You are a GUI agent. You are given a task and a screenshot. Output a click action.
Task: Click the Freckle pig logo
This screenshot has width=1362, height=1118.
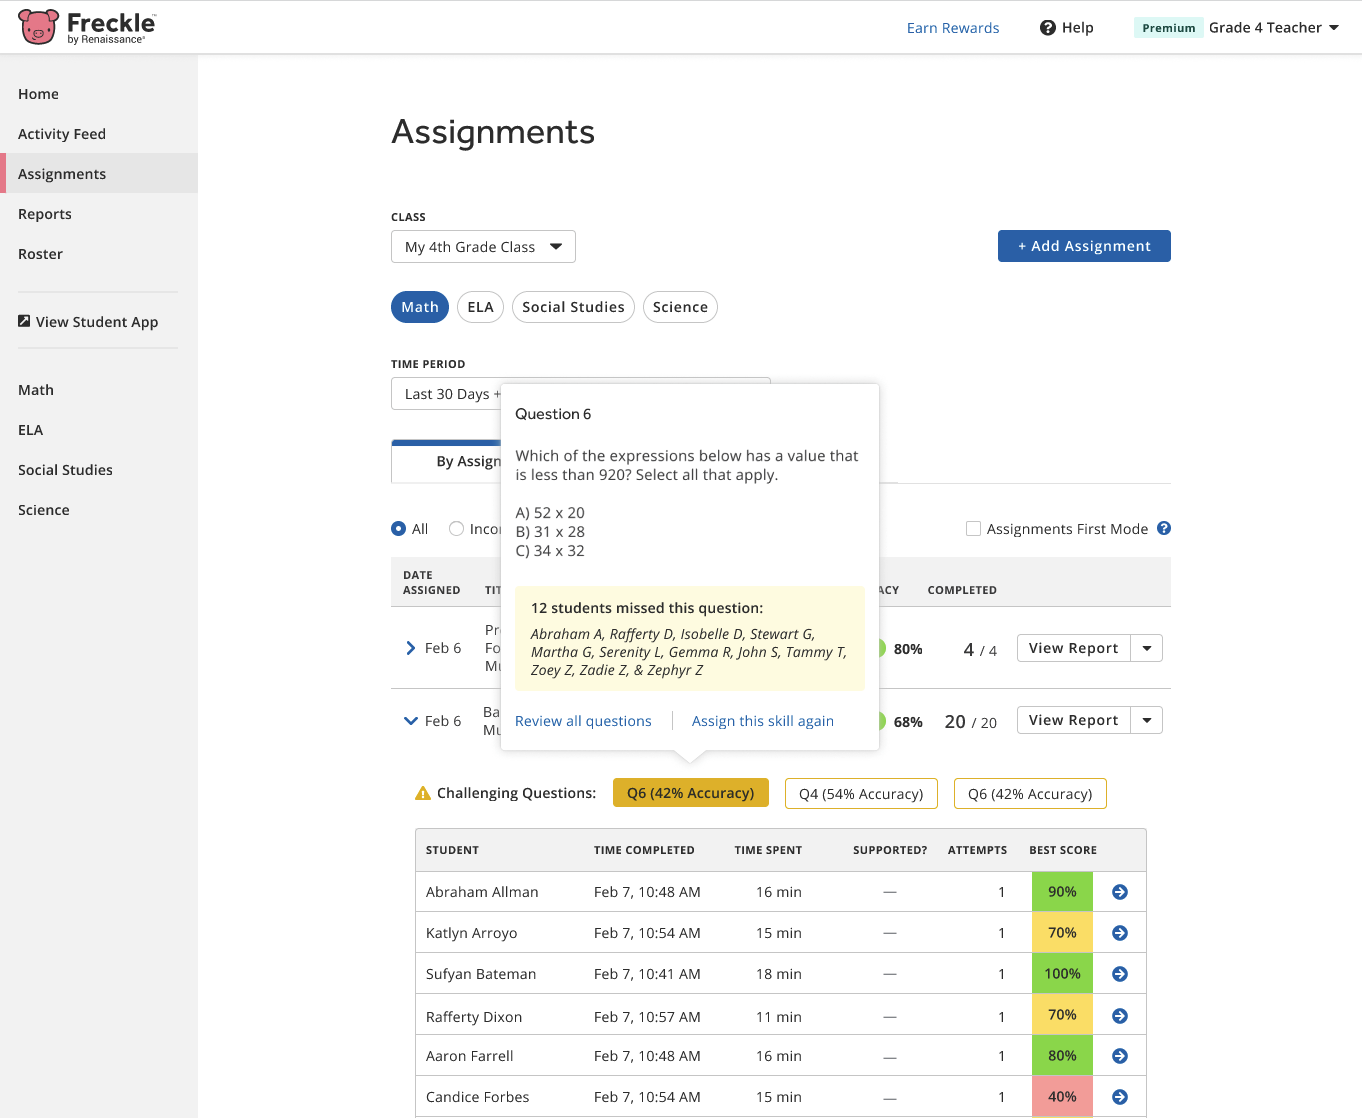[x=37, y=27]
